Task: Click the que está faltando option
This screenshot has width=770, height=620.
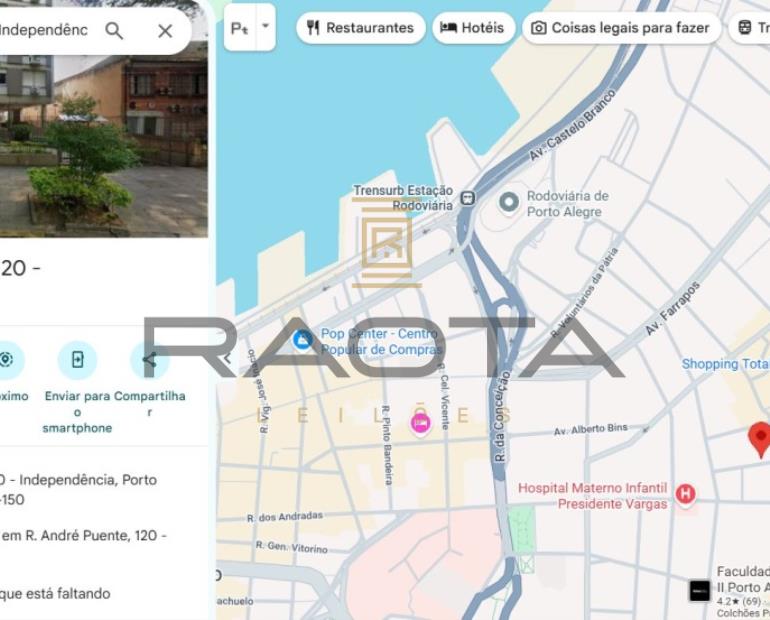Action: point(55,594)
